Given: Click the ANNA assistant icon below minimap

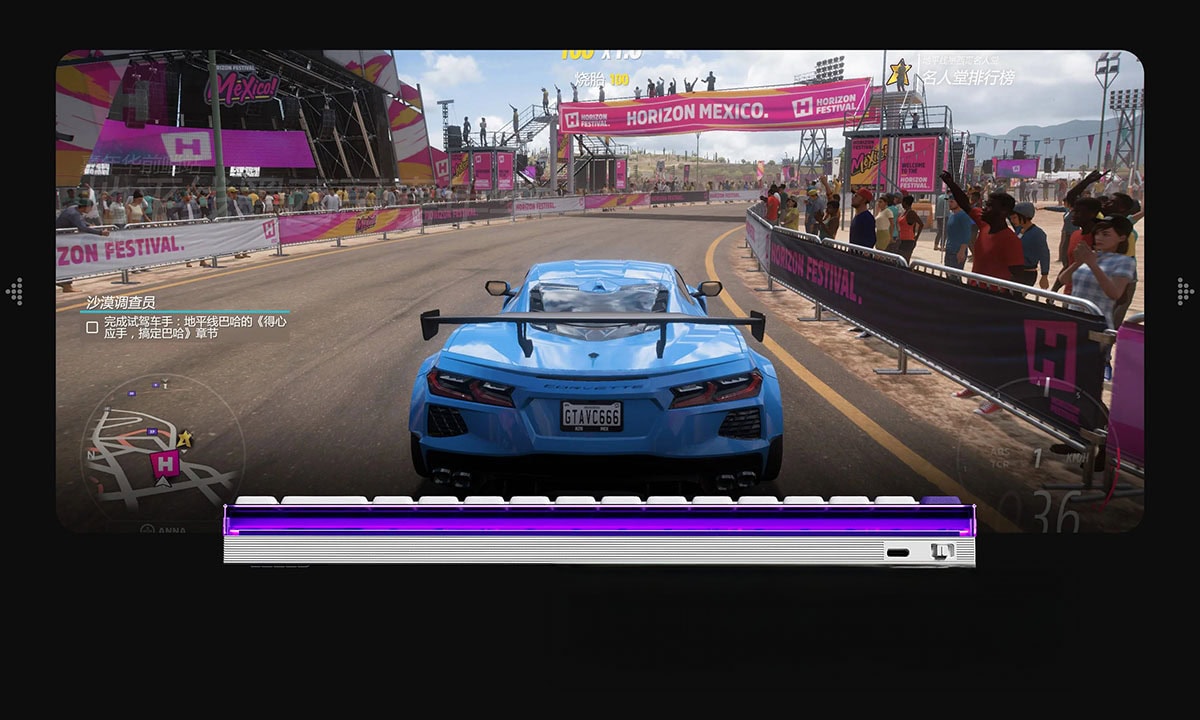Looking at the screenshot, I should pos(142,529).
